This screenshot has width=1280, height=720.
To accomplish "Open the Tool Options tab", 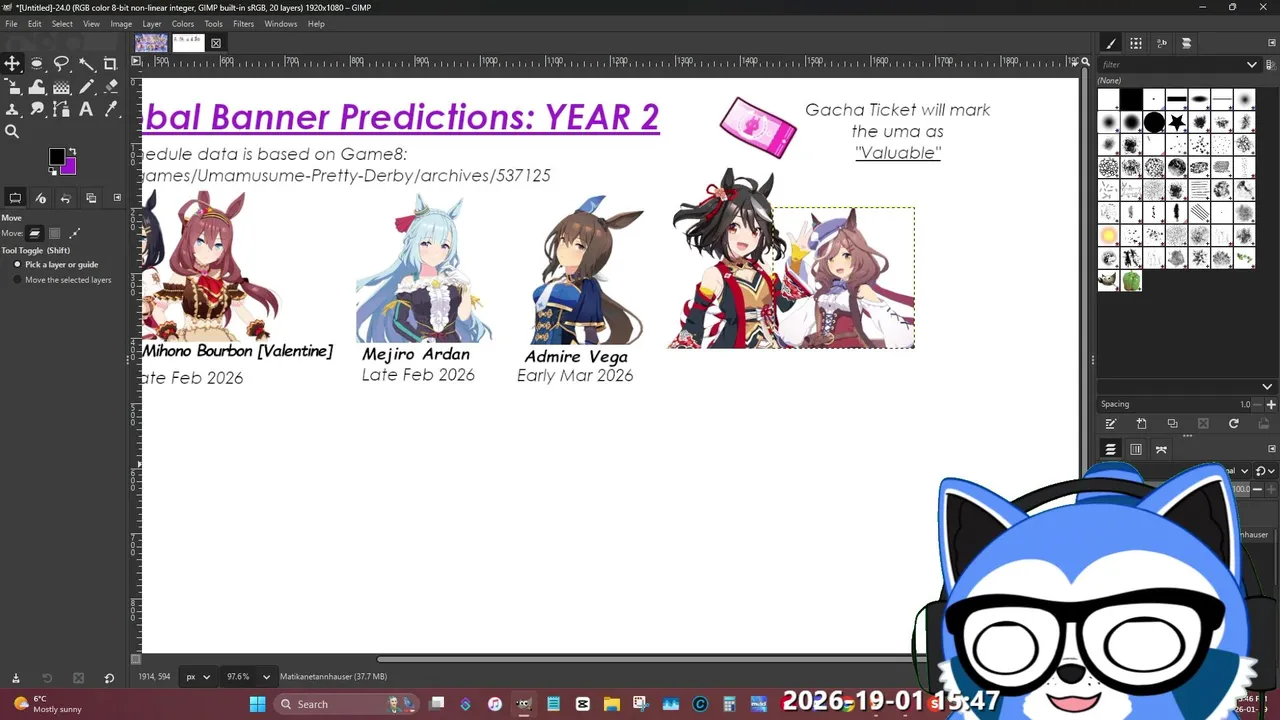I will click(x=15, y=198).
